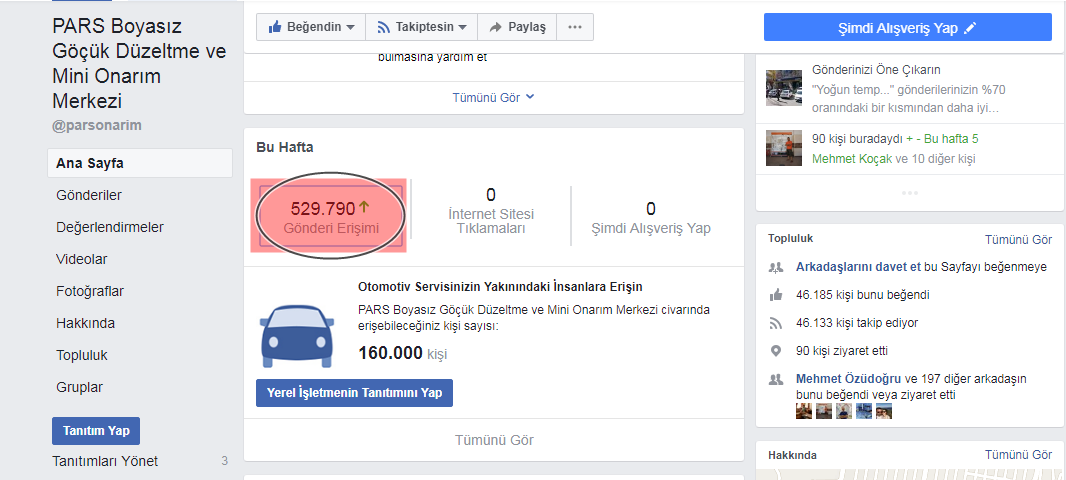Click the @parsonarim page handle

point(97,125)
